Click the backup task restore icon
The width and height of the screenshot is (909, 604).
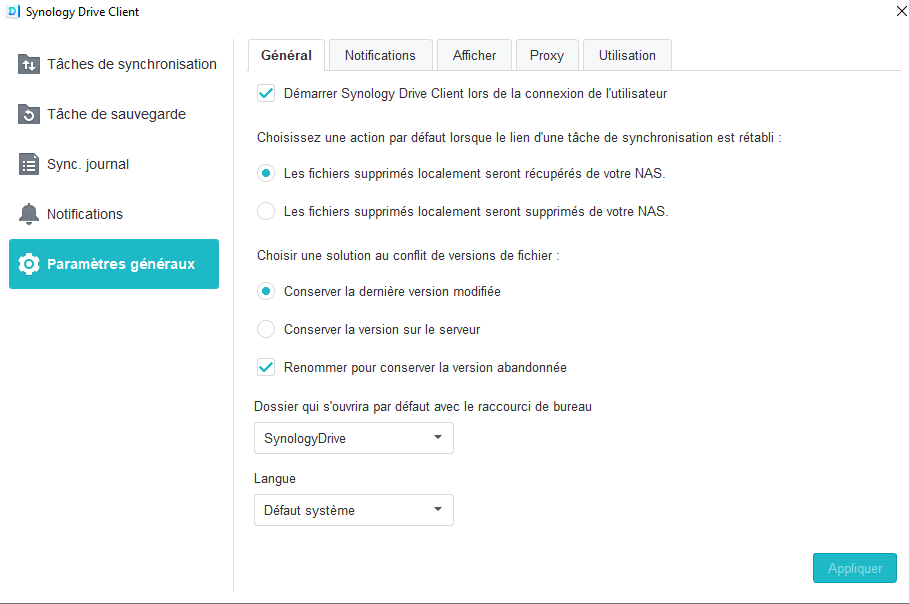tap(28, 114)
